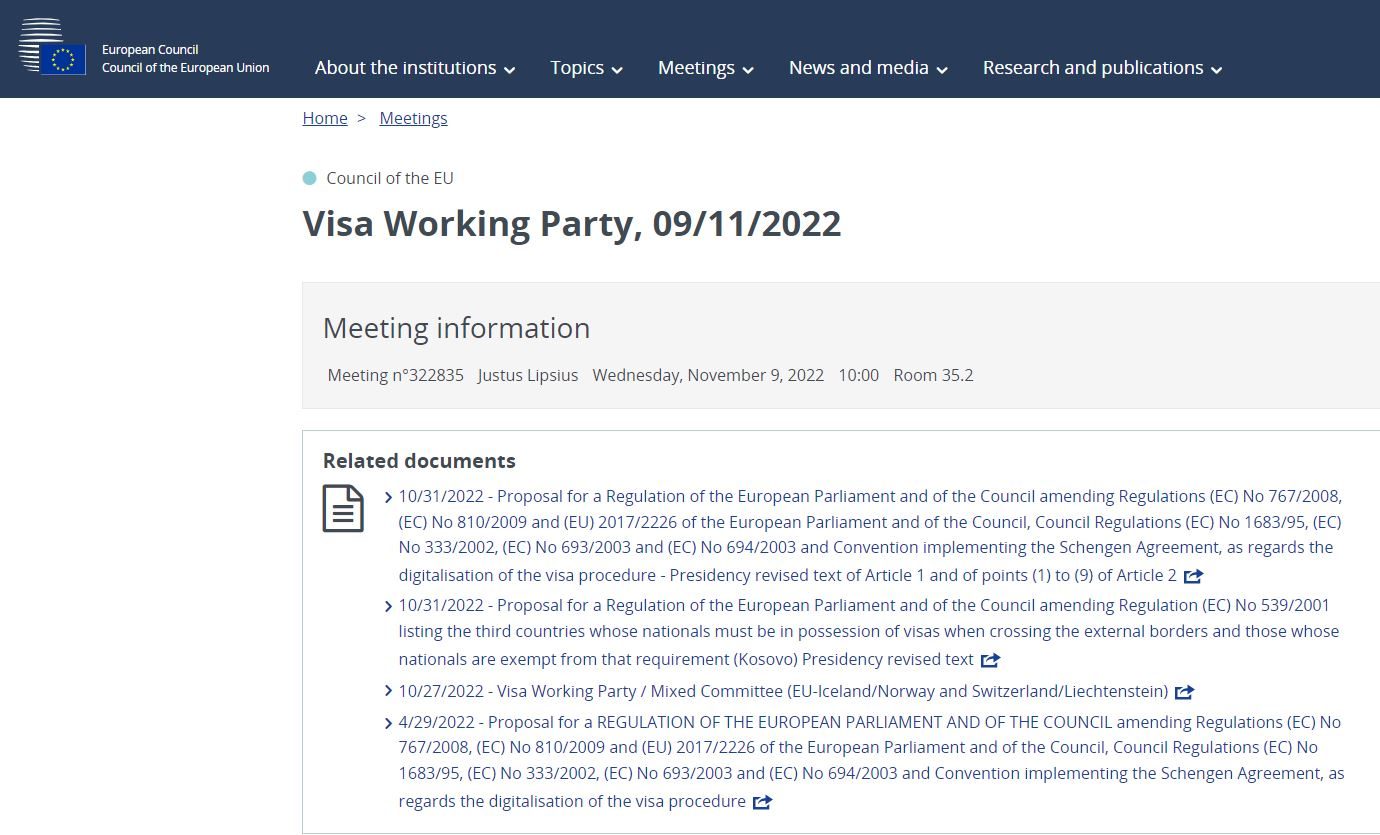The height and width of the screenshot is (835, 1380).
Task: Open external link icon after 4/29/2022 digitalisation proposal
Action: (762, 802)
